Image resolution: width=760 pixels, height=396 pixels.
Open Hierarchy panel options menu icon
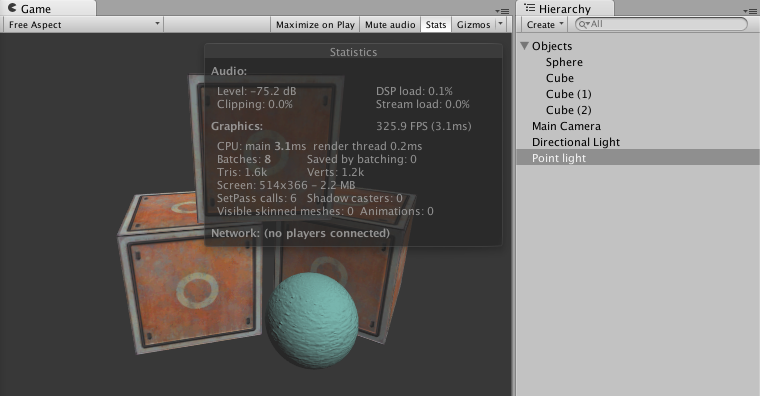click(x=750, y=11)
